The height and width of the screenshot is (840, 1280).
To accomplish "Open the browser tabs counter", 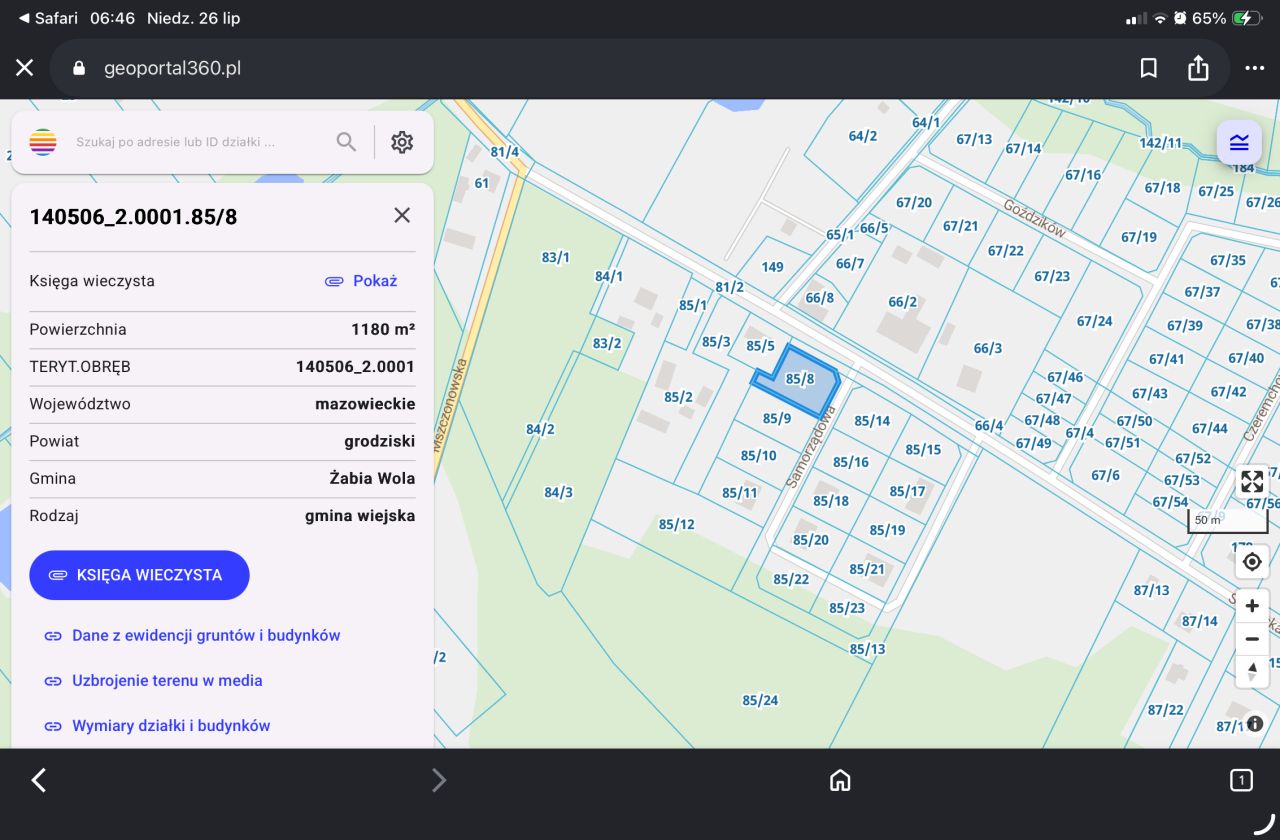I will [x=1241, y=780].
